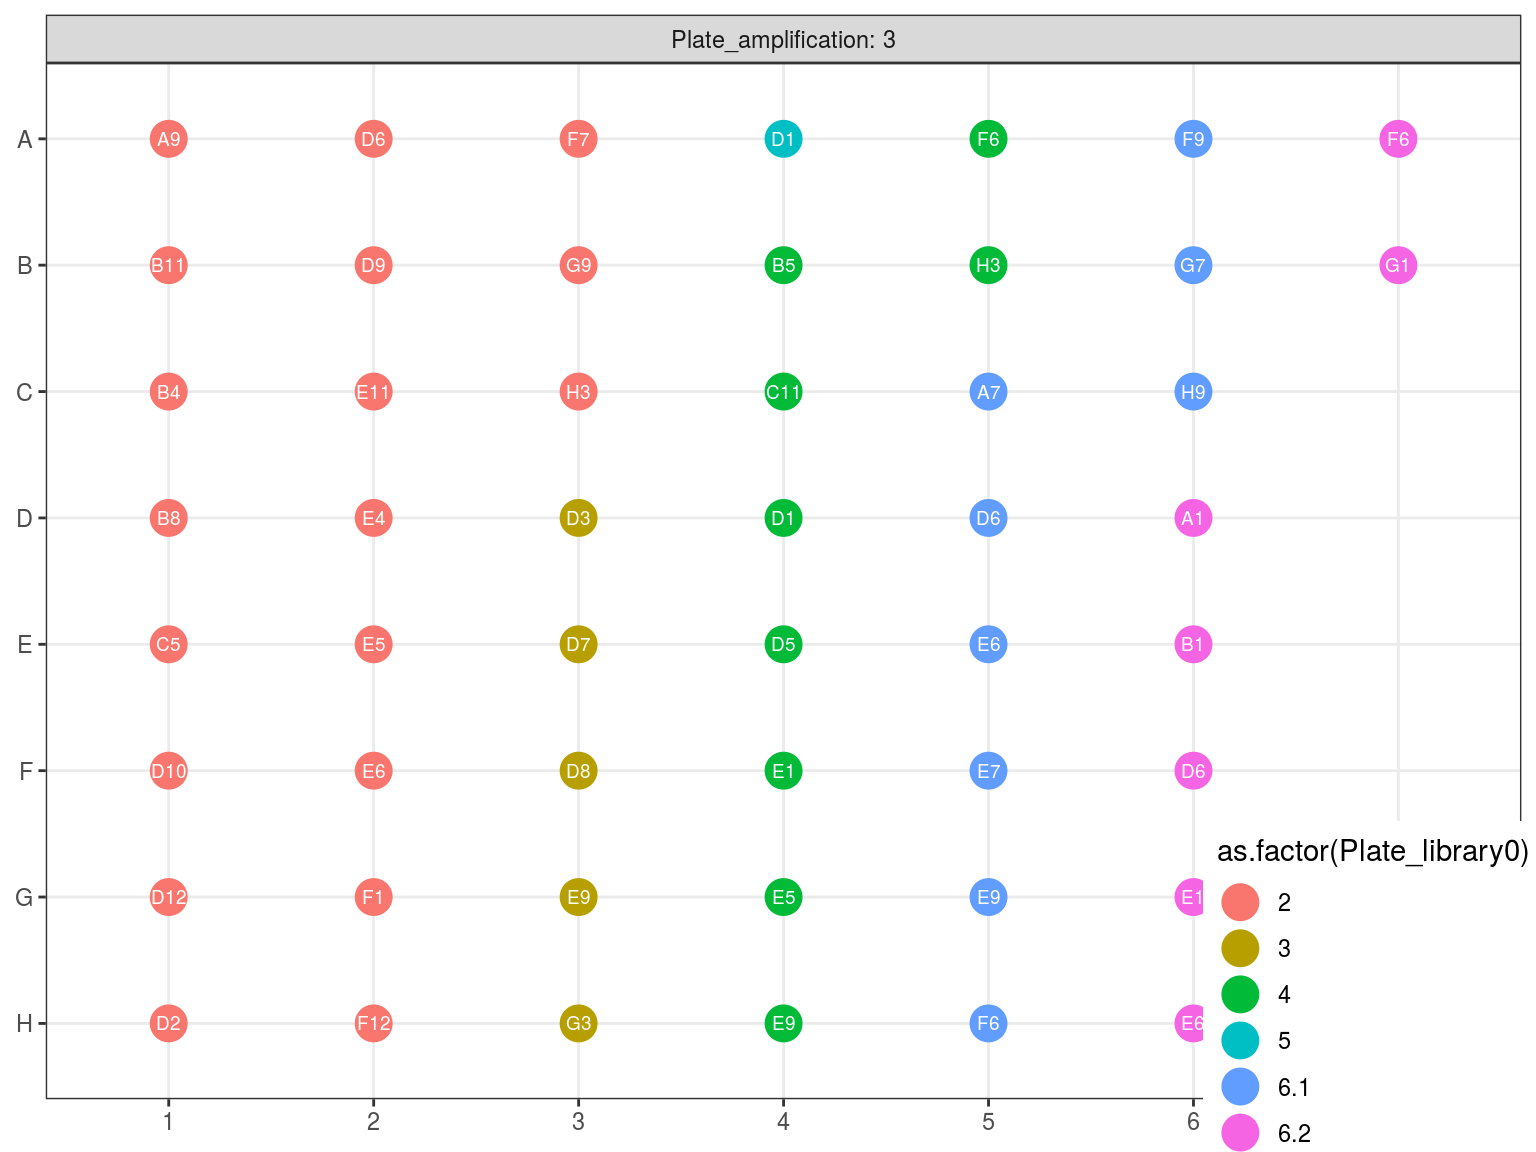Select the pink point labeled A1
Screen dimensions: 1536x1152
pyautogui.click(x=1193, y=518)
